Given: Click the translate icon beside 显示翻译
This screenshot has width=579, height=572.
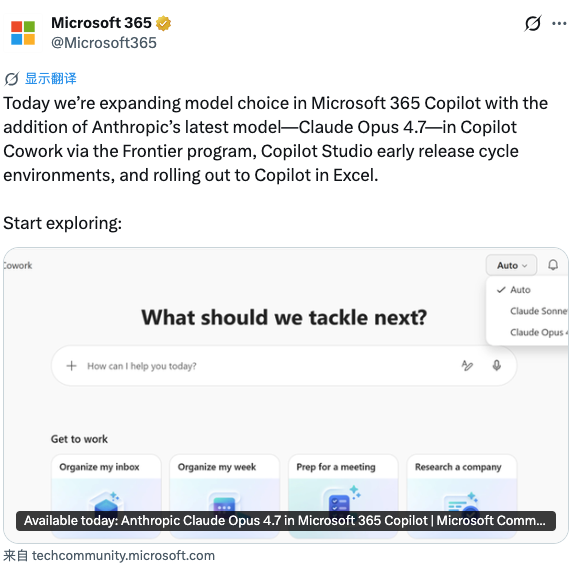Looking at the screenshot, I should [11, 79].
